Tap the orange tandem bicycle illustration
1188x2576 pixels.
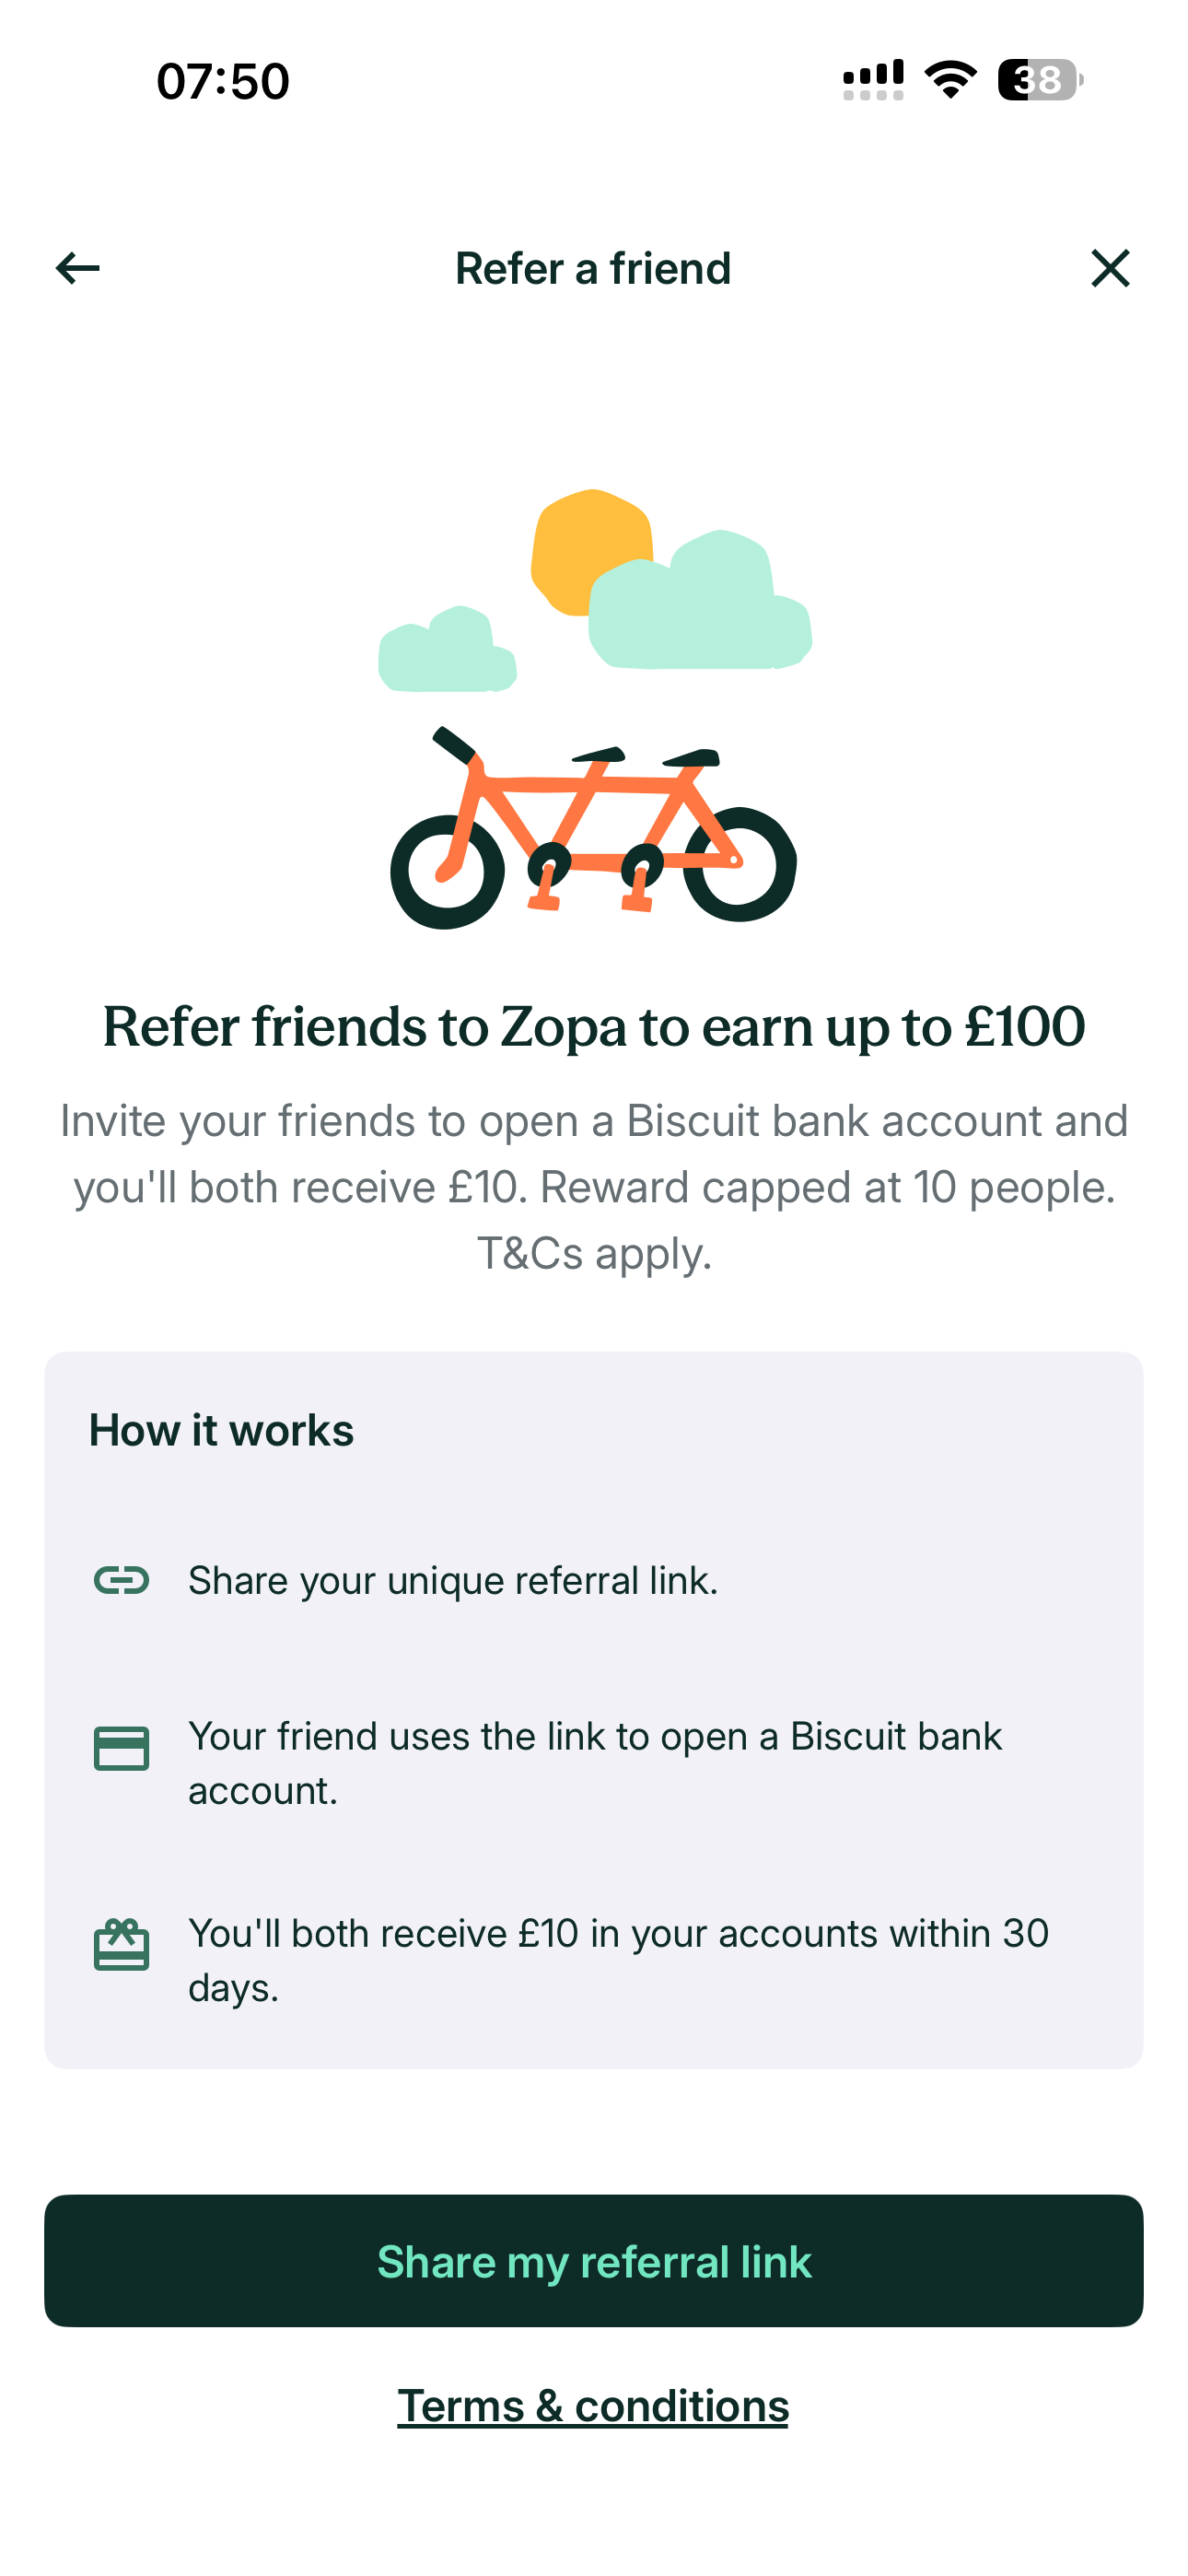(593, 830)
